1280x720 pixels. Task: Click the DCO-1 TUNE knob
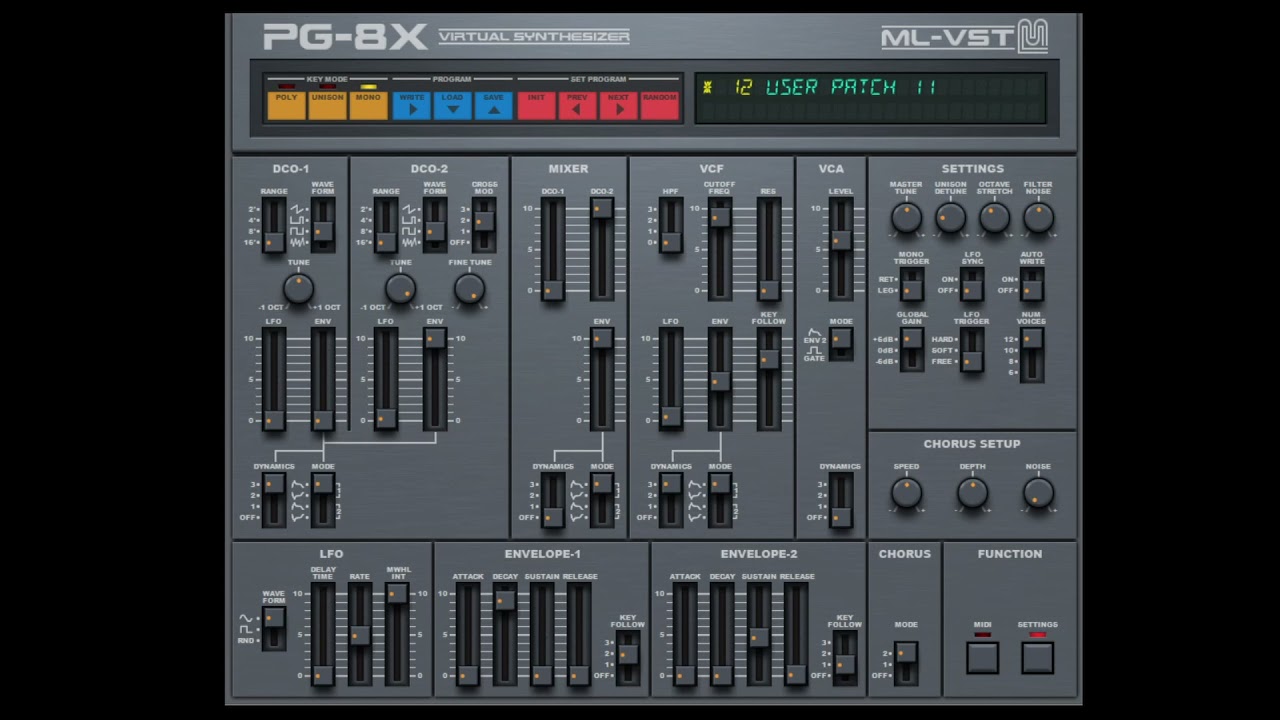[x=298, y=289]
